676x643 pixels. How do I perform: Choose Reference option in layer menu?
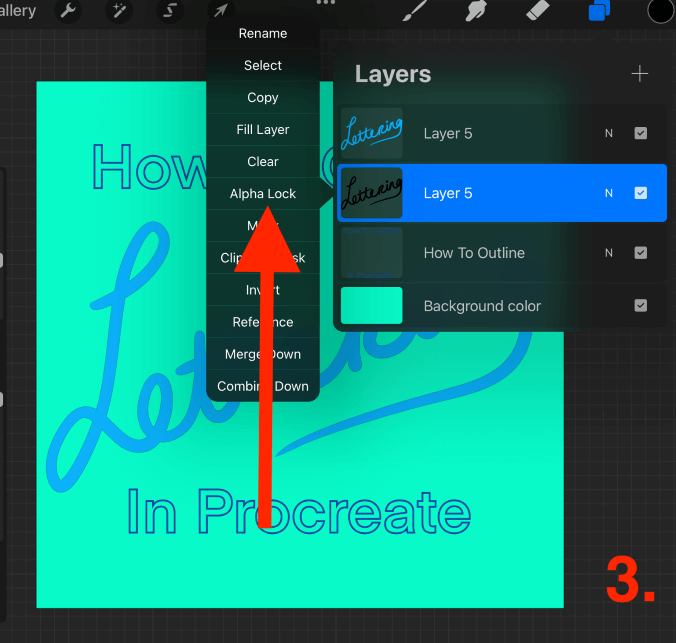coord(263,322)
